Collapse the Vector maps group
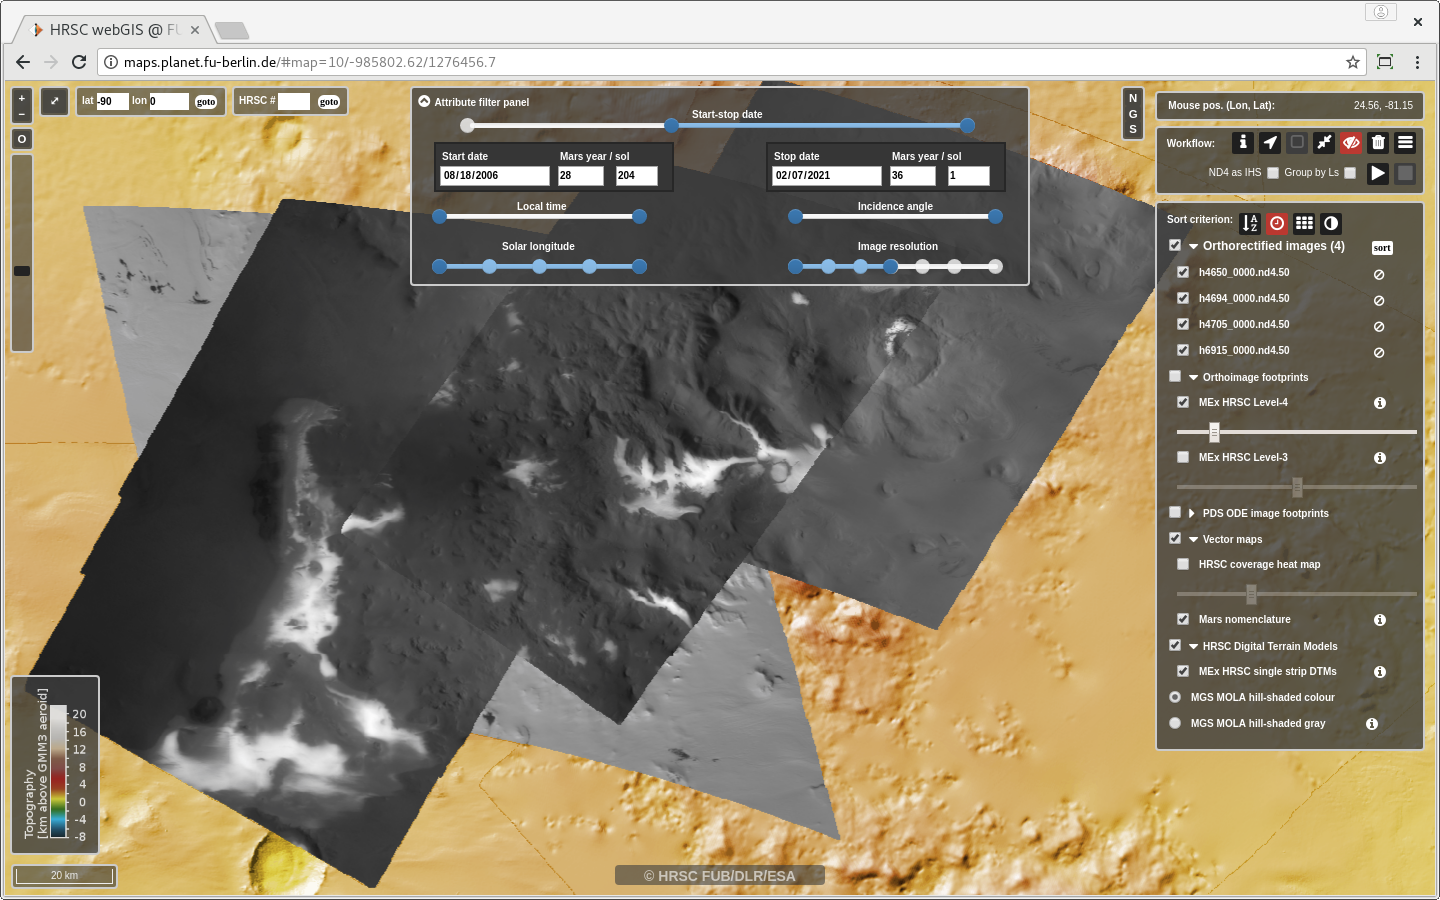Image resolution: width=1440 pixels, height=900 pixels. [1194, 540]
